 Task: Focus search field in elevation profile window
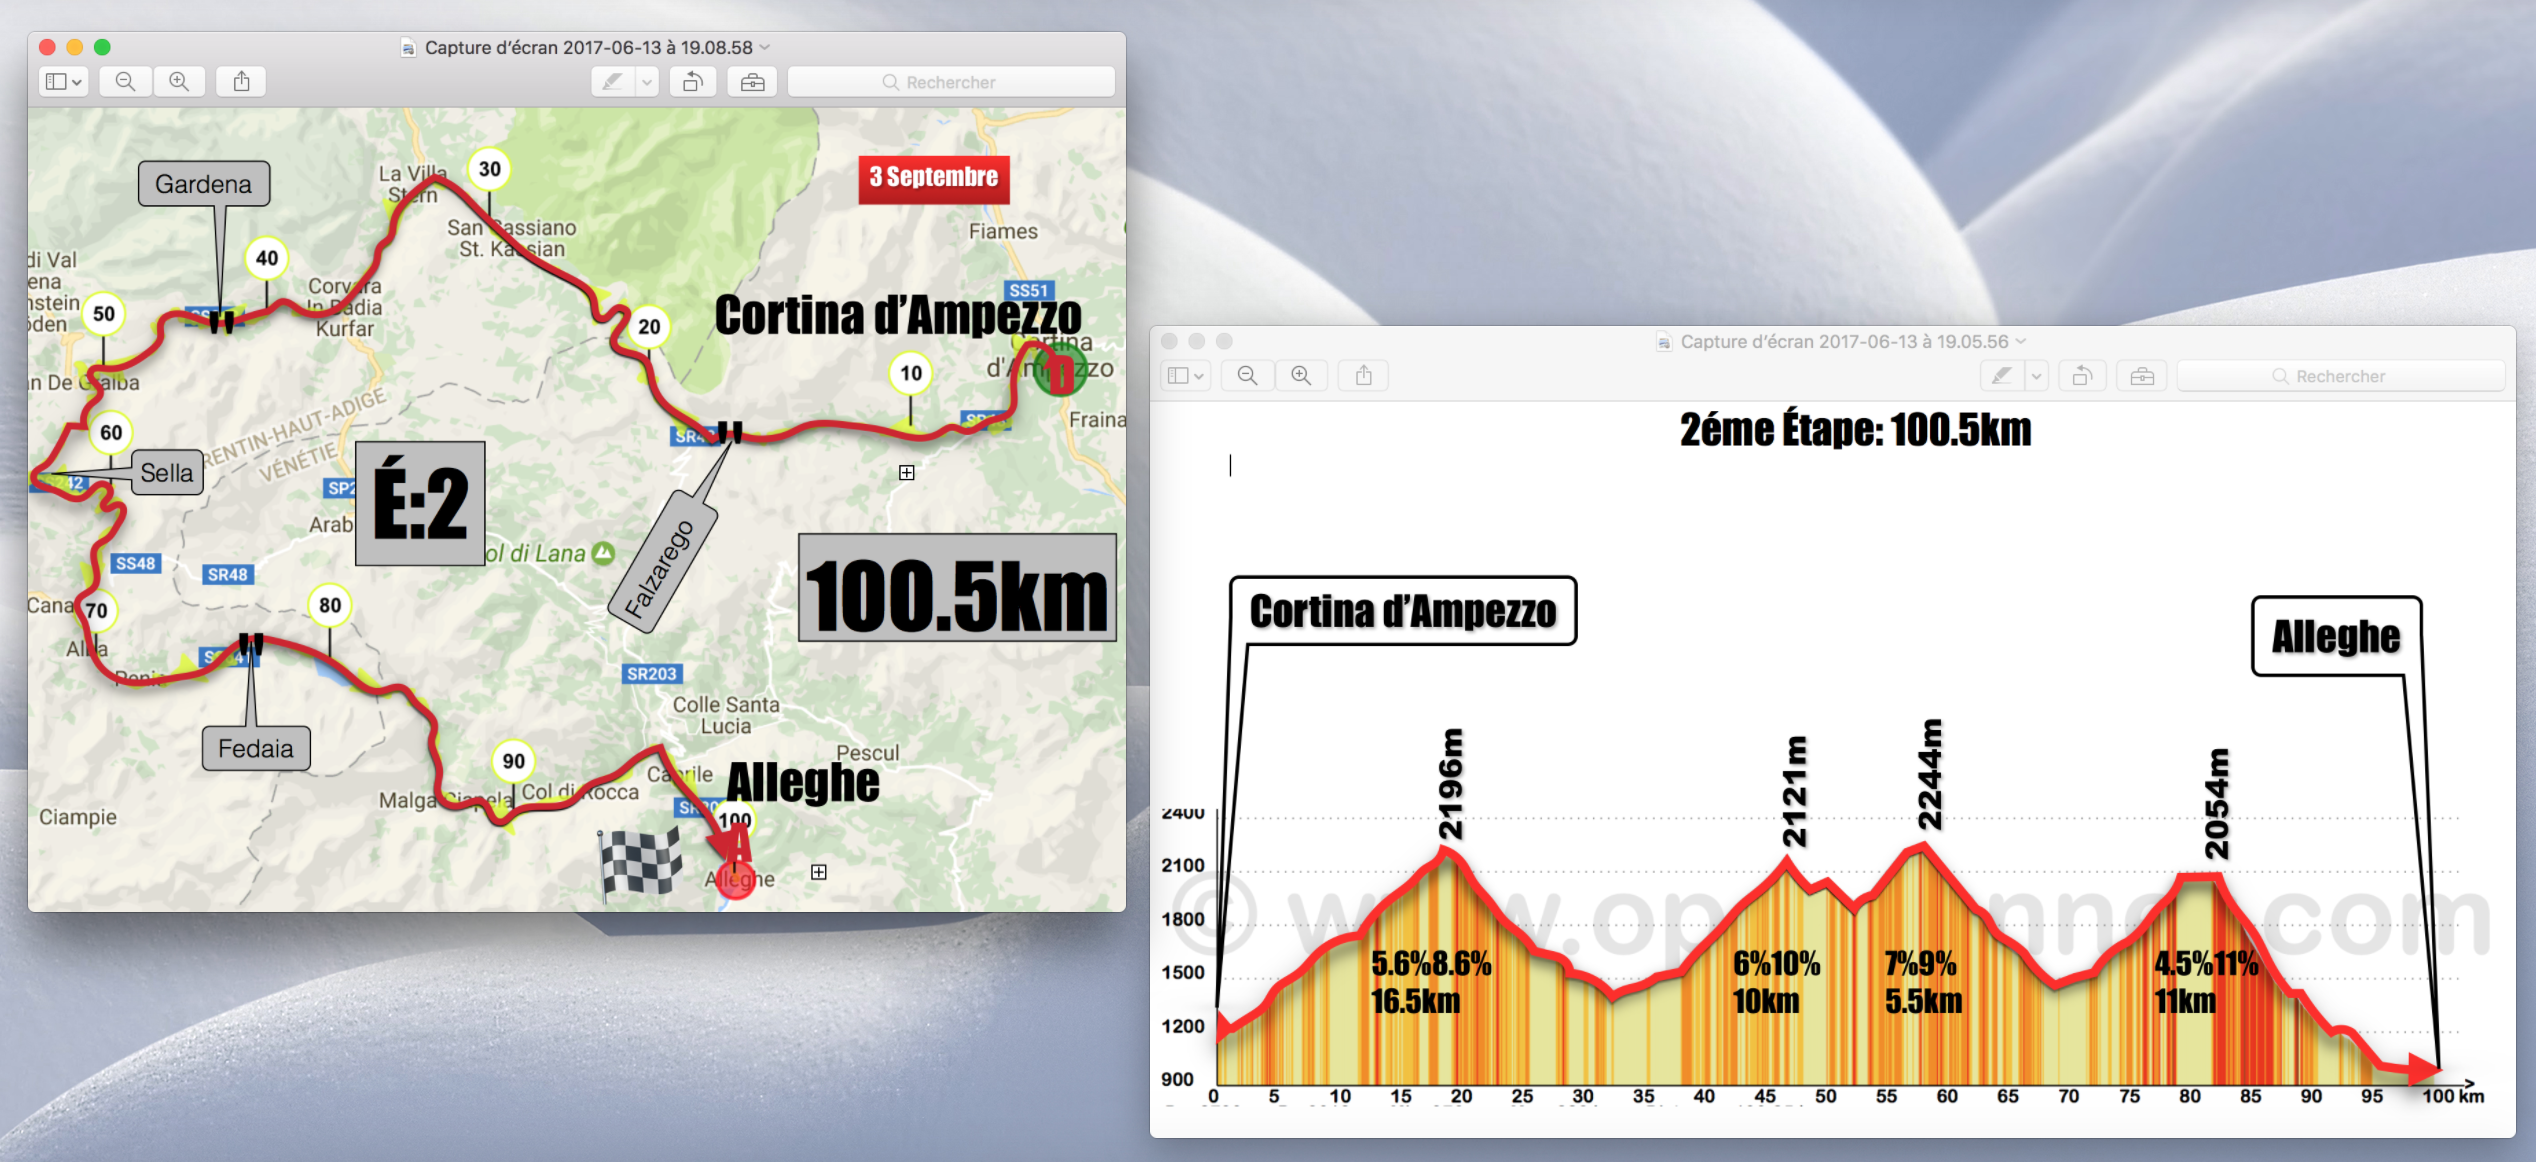[2340, 376]
